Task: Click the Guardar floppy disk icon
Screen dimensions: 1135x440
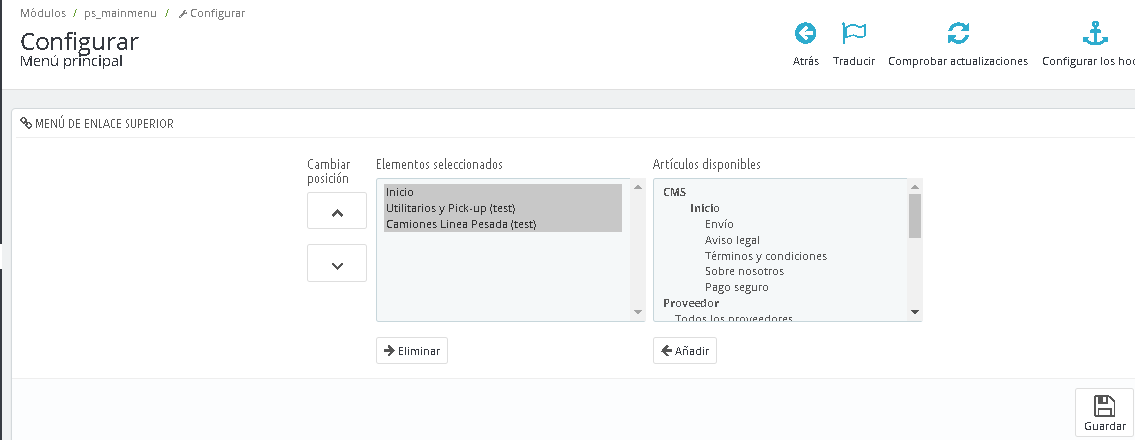Action: (x=1104, y=405)
